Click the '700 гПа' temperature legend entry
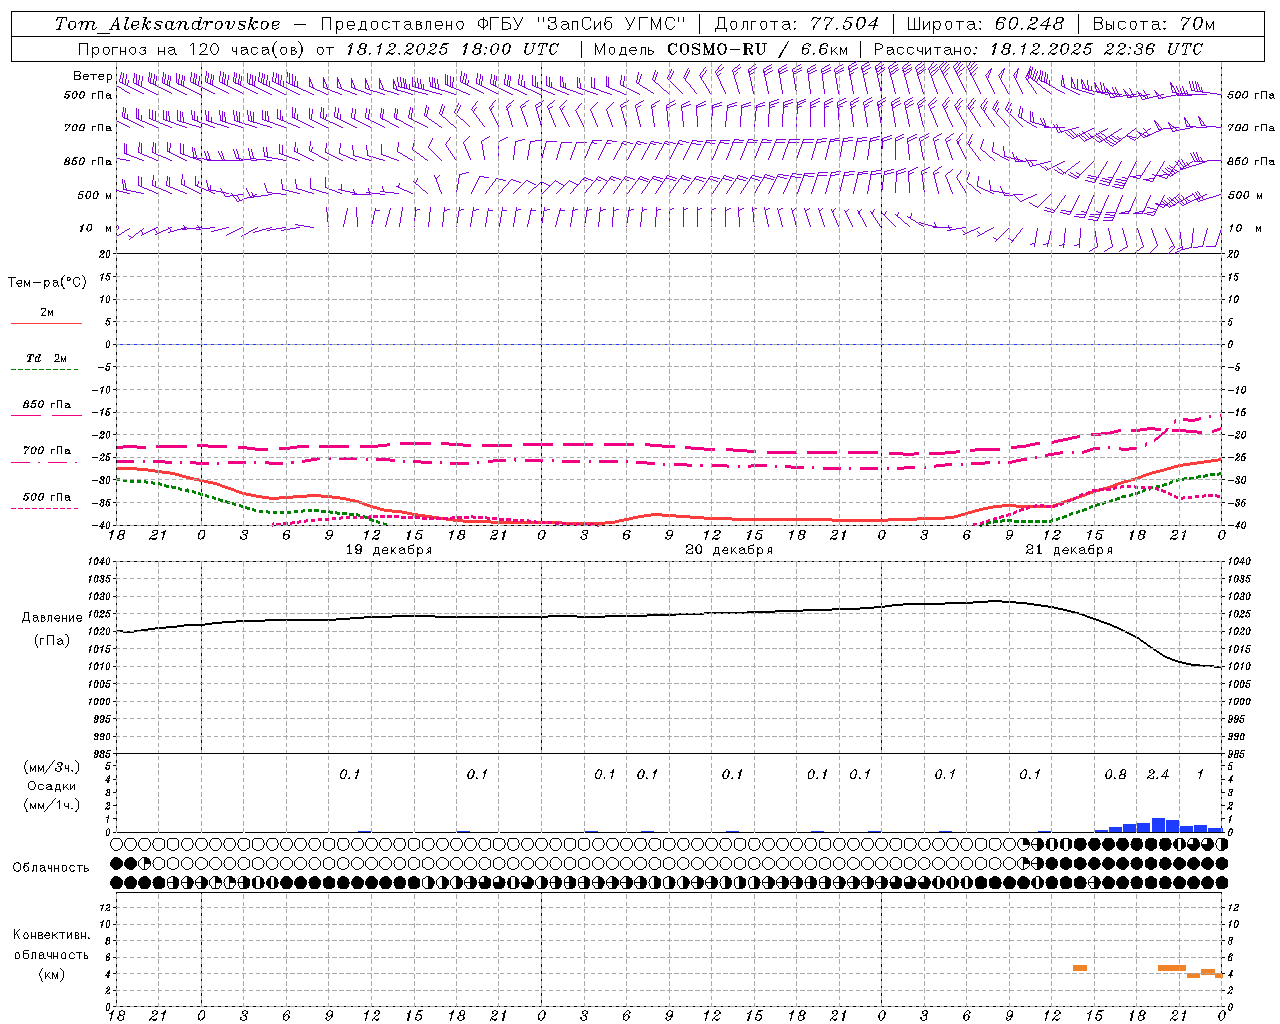1280x1024 pixels. pyautogui.click(x=47, y=451)
